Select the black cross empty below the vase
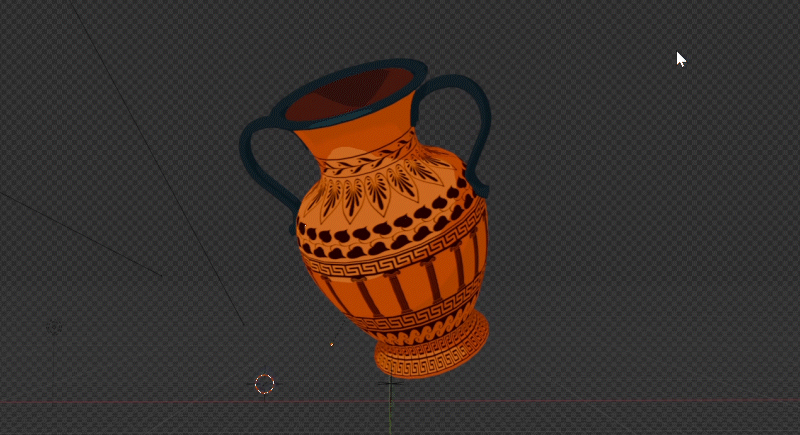Screen dimensions: 800x435 click(390, 382)
